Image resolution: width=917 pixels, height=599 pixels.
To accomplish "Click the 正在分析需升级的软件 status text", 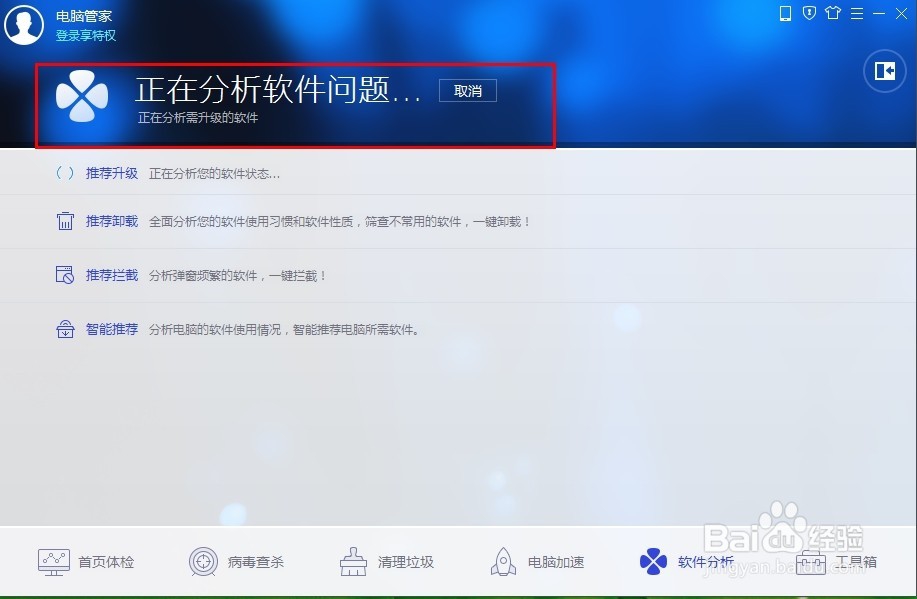I will click(x=198, y=118).
